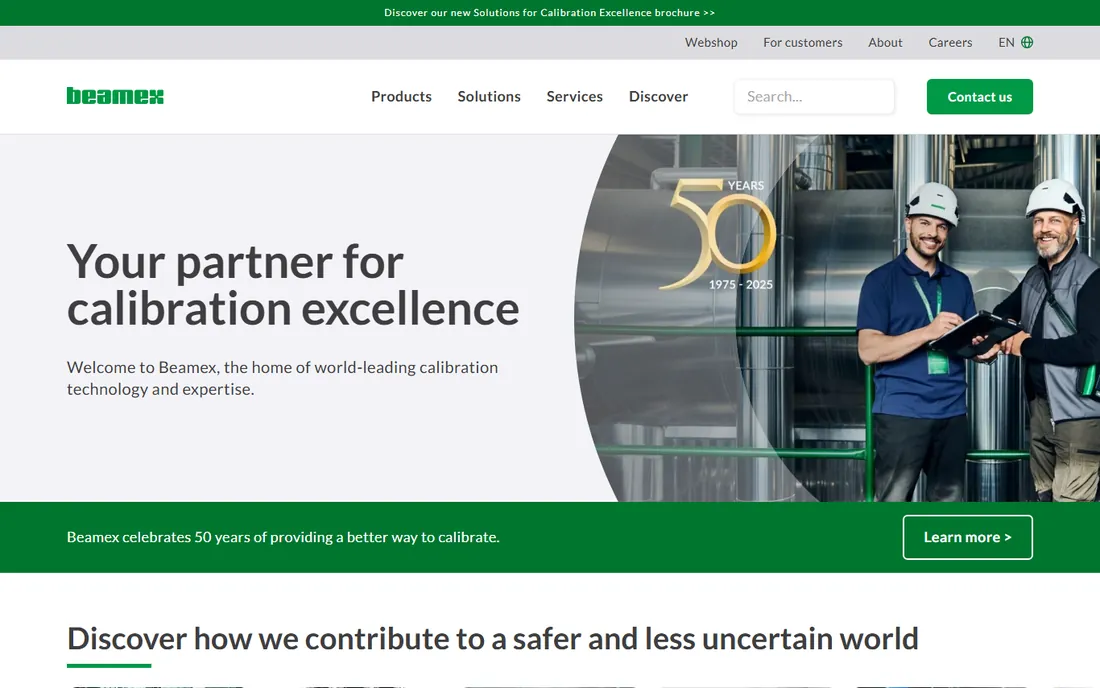Open the Solutions menu
This screenshot has height=688, width=1100.
[x=489, y=96]
